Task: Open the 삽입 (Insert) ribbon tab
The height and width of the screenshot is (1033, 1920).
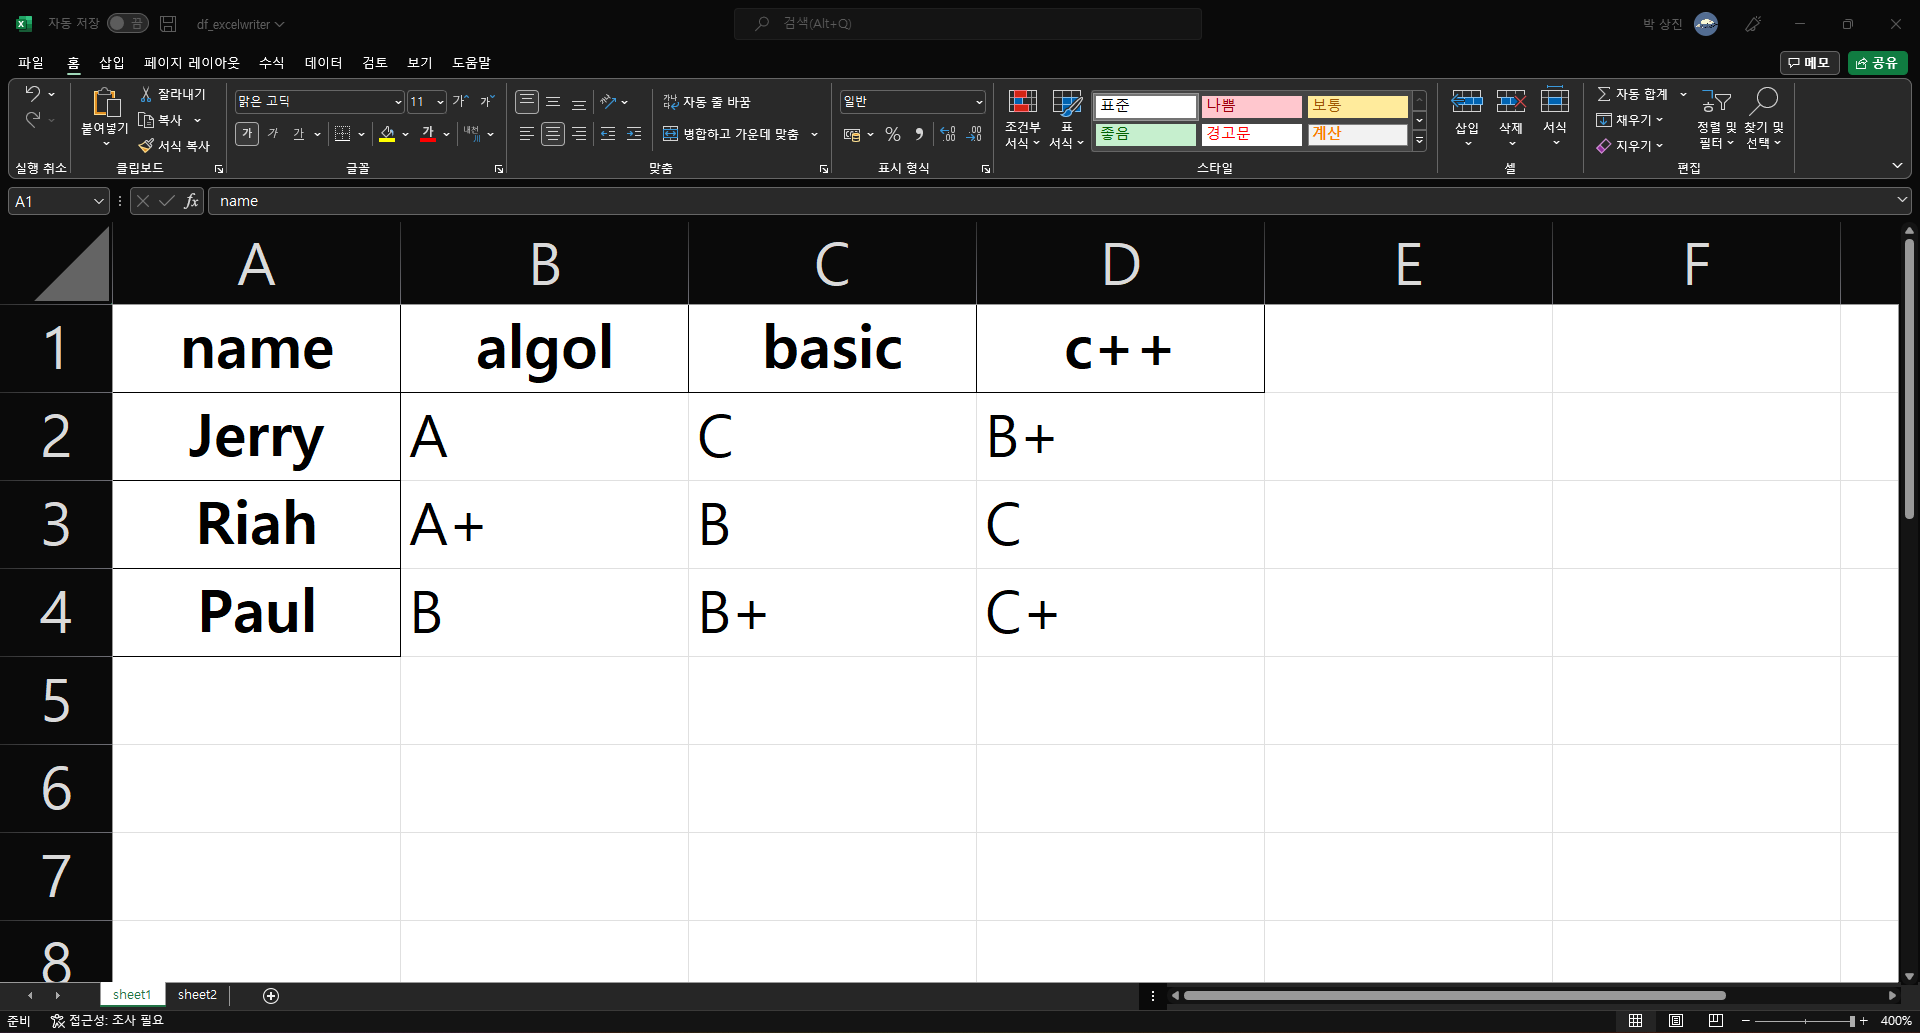Action: 112,63
